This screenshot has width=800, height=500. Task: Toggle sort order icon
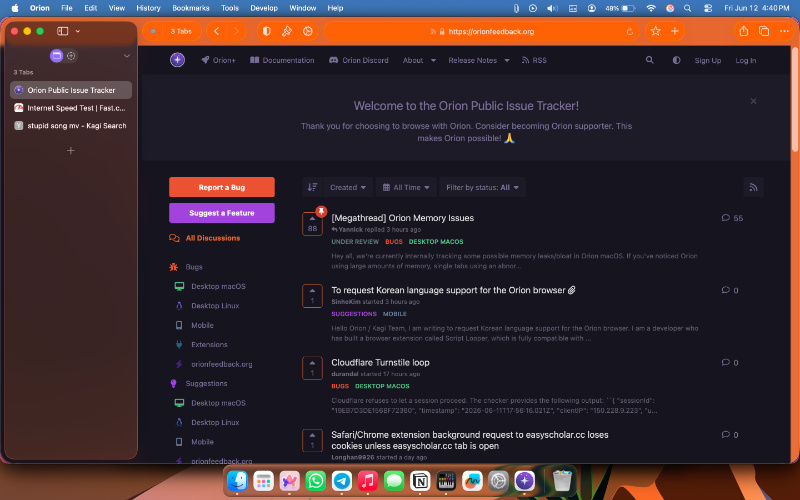point(312,187)
